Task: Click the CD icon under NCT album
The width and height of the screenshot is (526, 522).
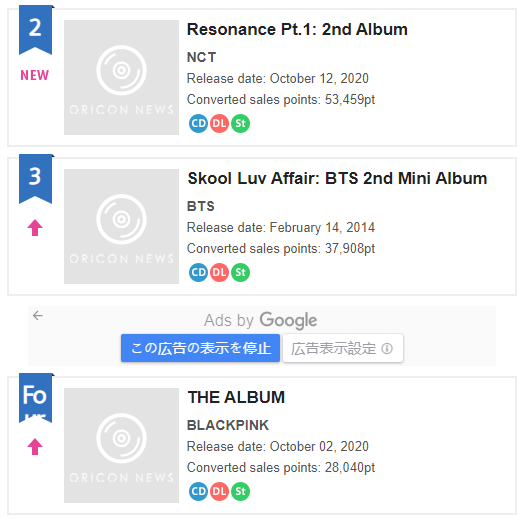Action: click(198, 123)
